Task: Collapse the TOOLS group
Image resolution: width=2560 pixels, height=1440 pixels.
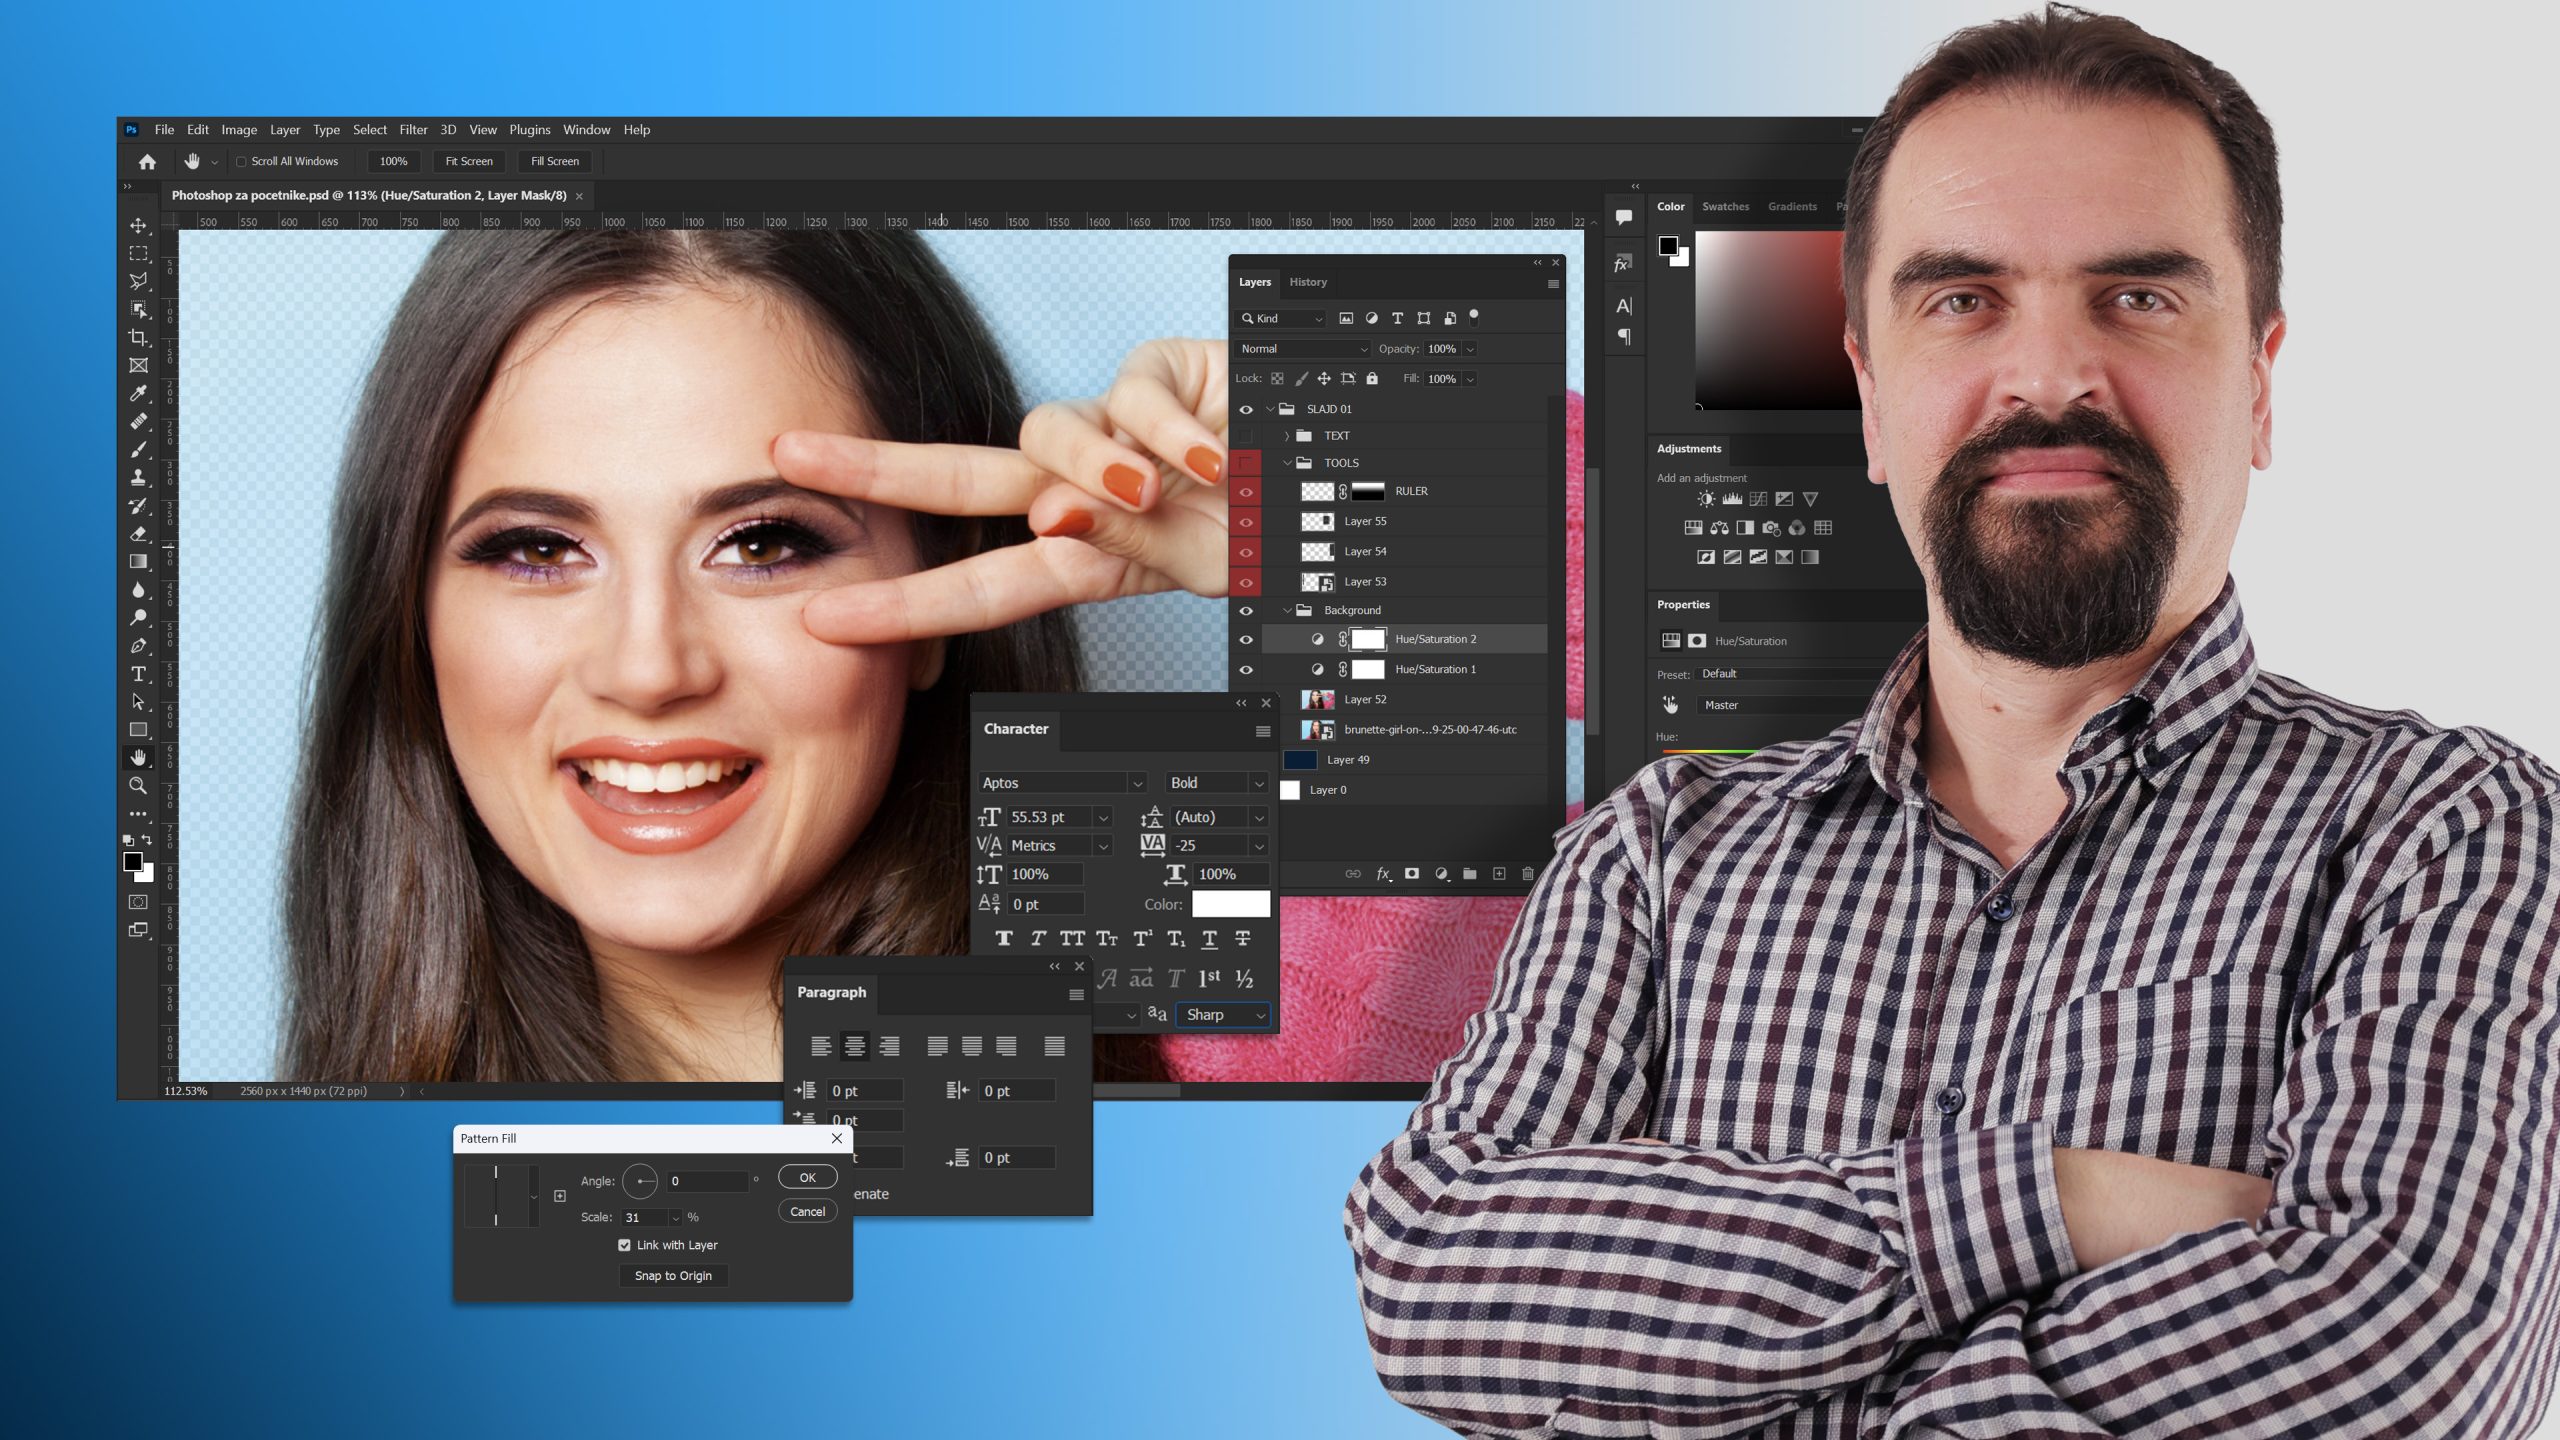Action: 1287,463
